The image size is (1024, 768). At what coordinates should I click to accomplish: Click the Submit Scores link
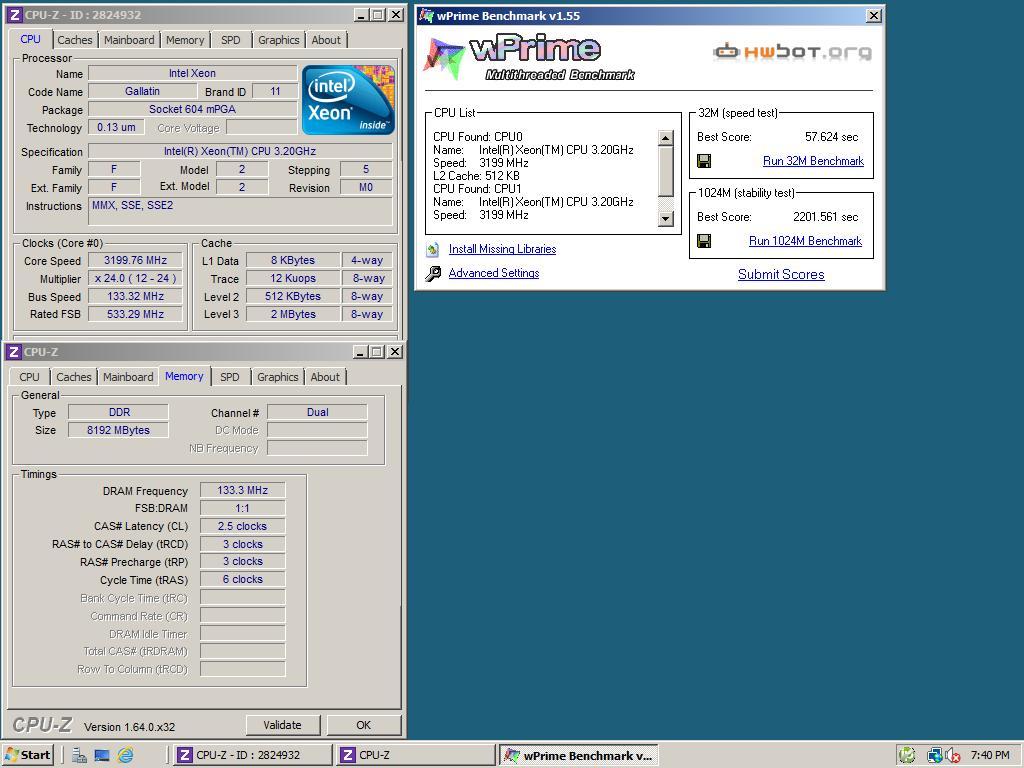point(781,274)
